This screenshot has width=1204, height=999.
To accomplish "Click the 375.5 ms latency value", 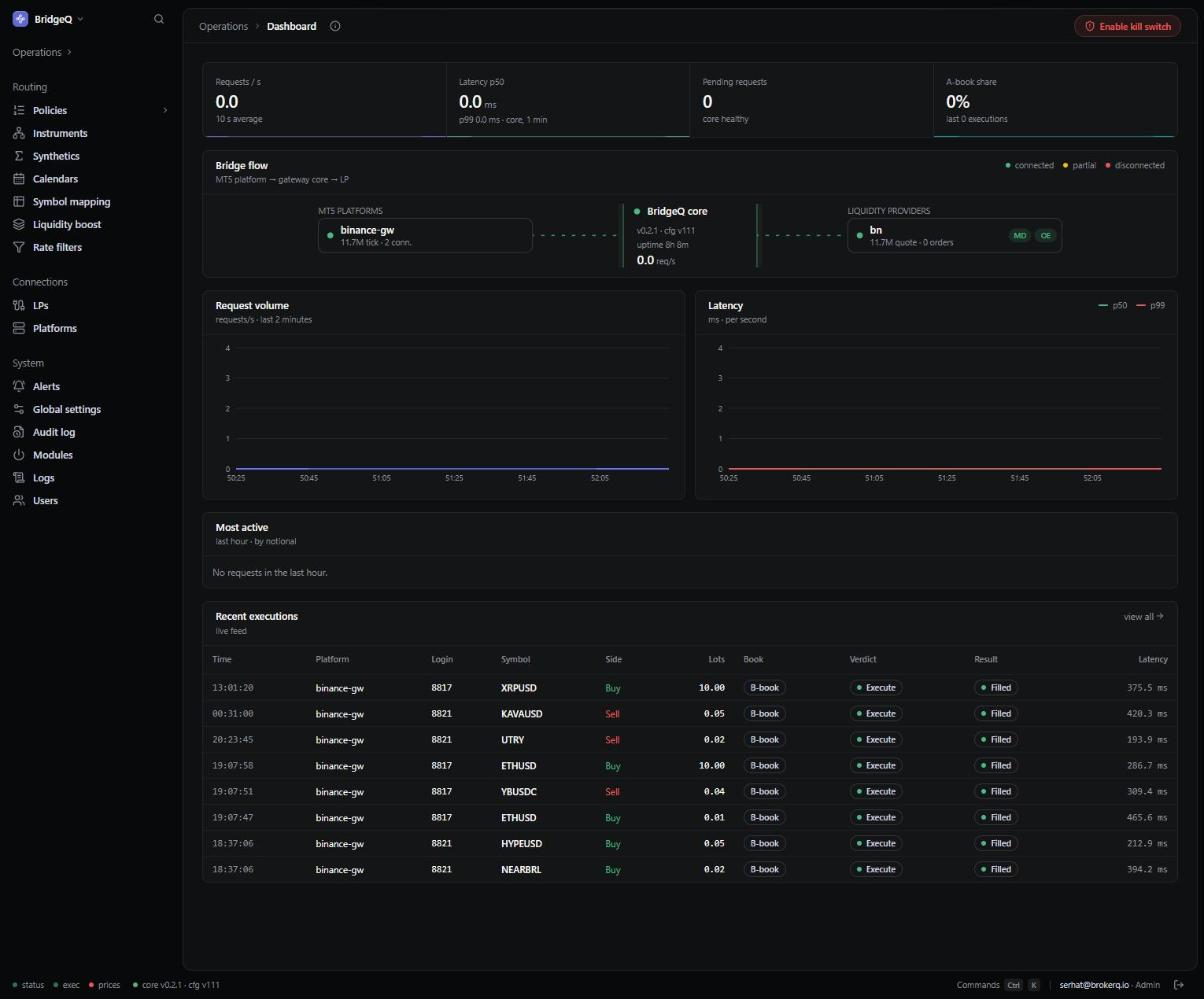I will click(x=1147, y=688).
